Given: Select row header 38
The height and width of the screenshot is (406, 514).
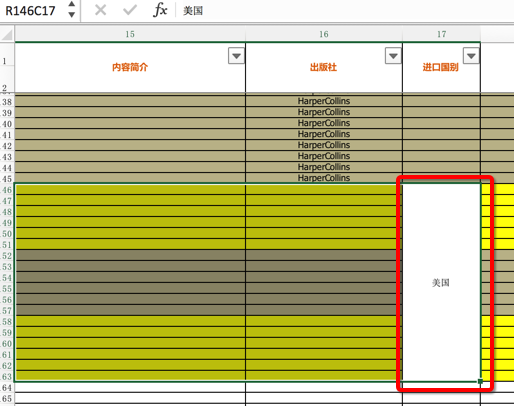Looking at the screenshot, I should coord(7,102).
